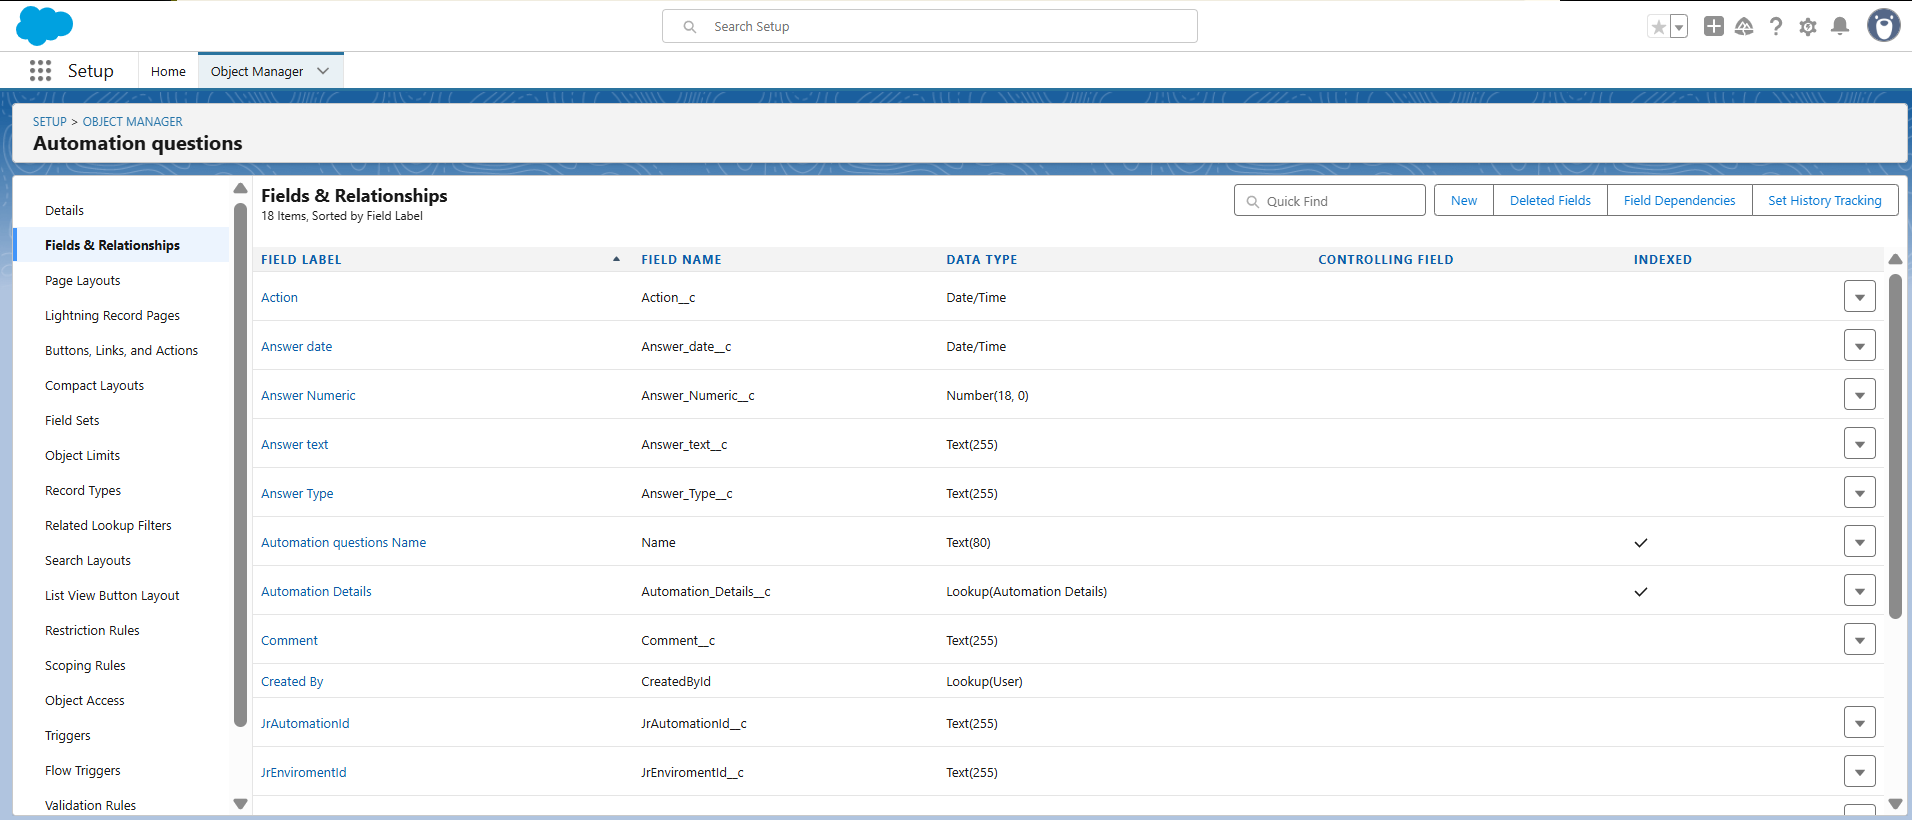Open the Global Actions plus icon

tap(1714, 27)
